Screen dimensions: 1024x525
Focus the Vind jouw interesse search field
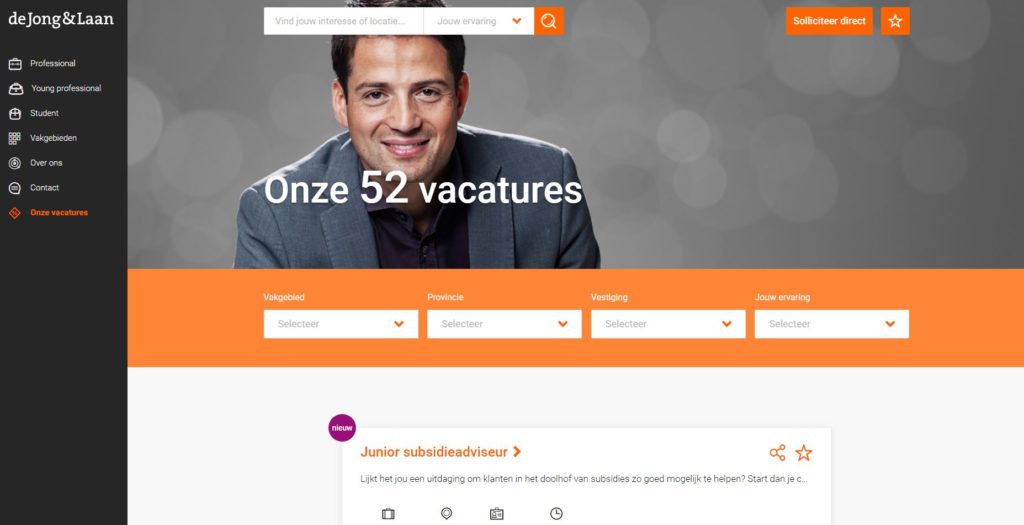[x=344, y=21]
